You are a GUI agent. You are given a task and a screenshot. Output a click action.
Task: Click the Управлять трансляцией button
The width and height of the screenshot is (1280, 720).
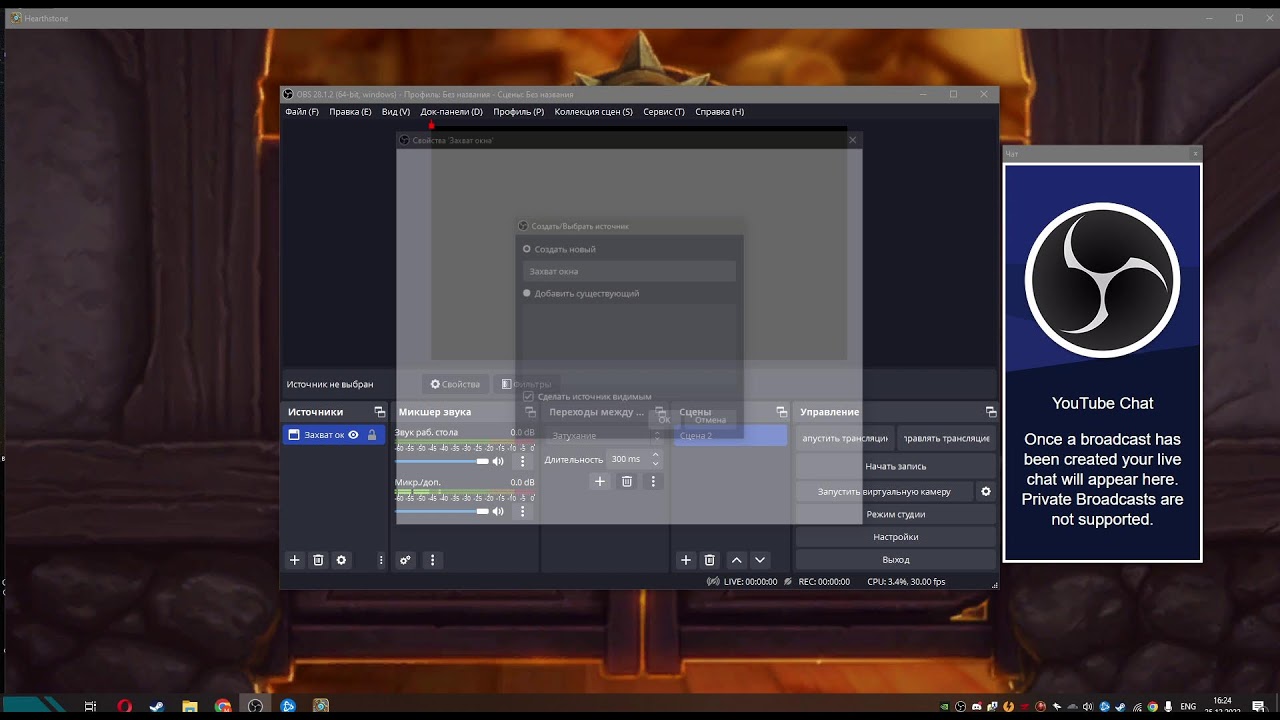(946, 438)
